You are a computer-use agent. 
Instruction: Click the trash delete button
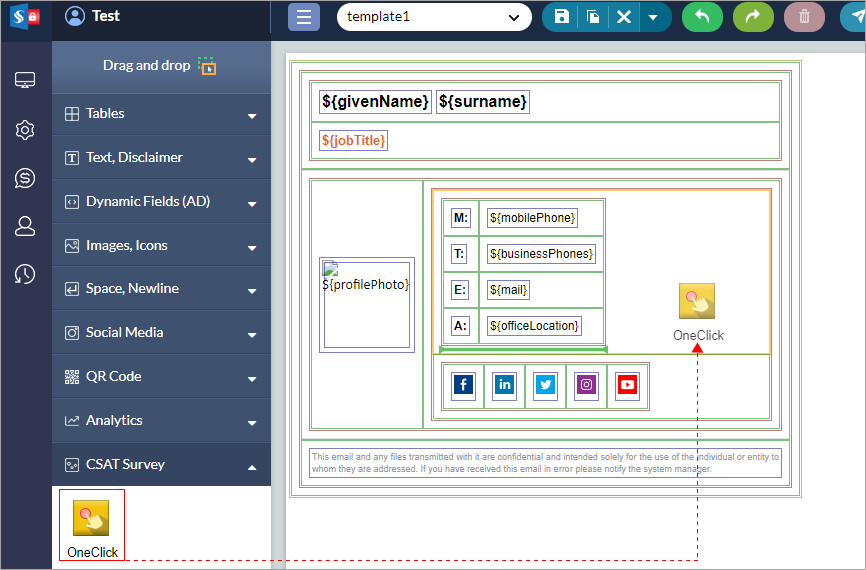(804, 17)
